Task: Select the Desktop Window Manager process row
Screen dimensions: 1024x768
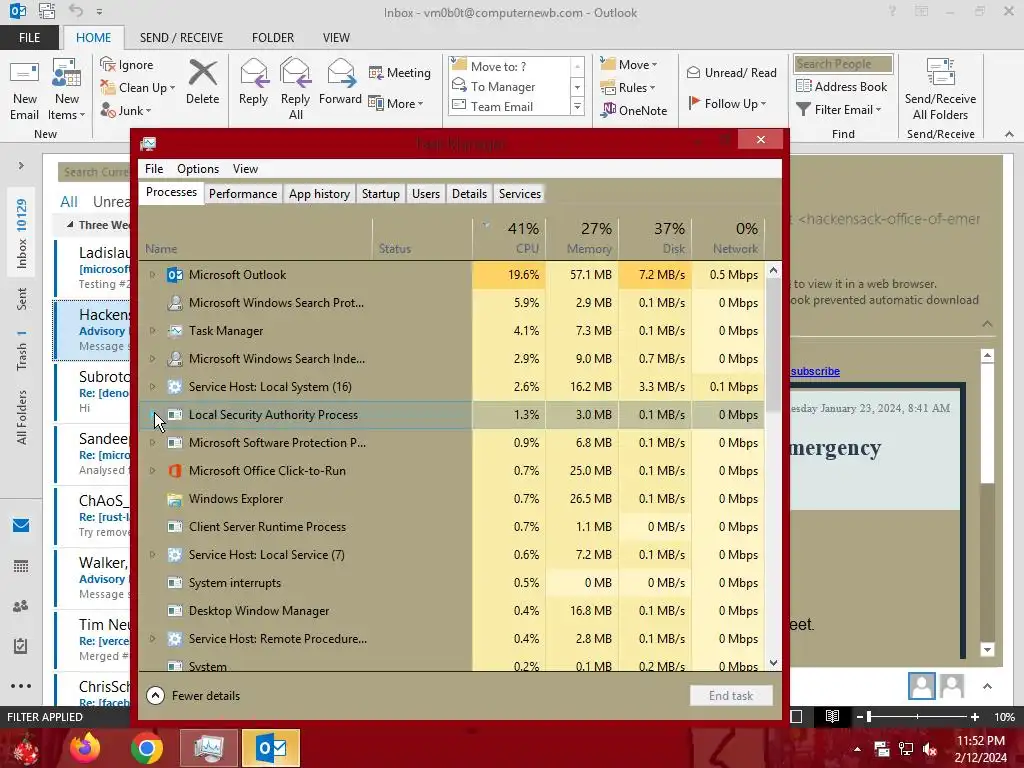Action: click(x=452, y=611)
